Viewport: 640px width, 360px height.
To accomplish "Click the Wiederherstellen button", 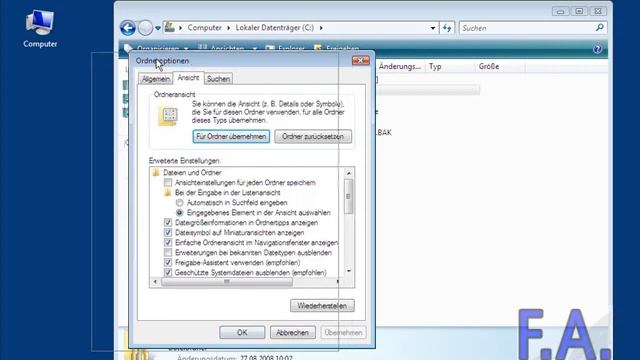I will [322, 306].
